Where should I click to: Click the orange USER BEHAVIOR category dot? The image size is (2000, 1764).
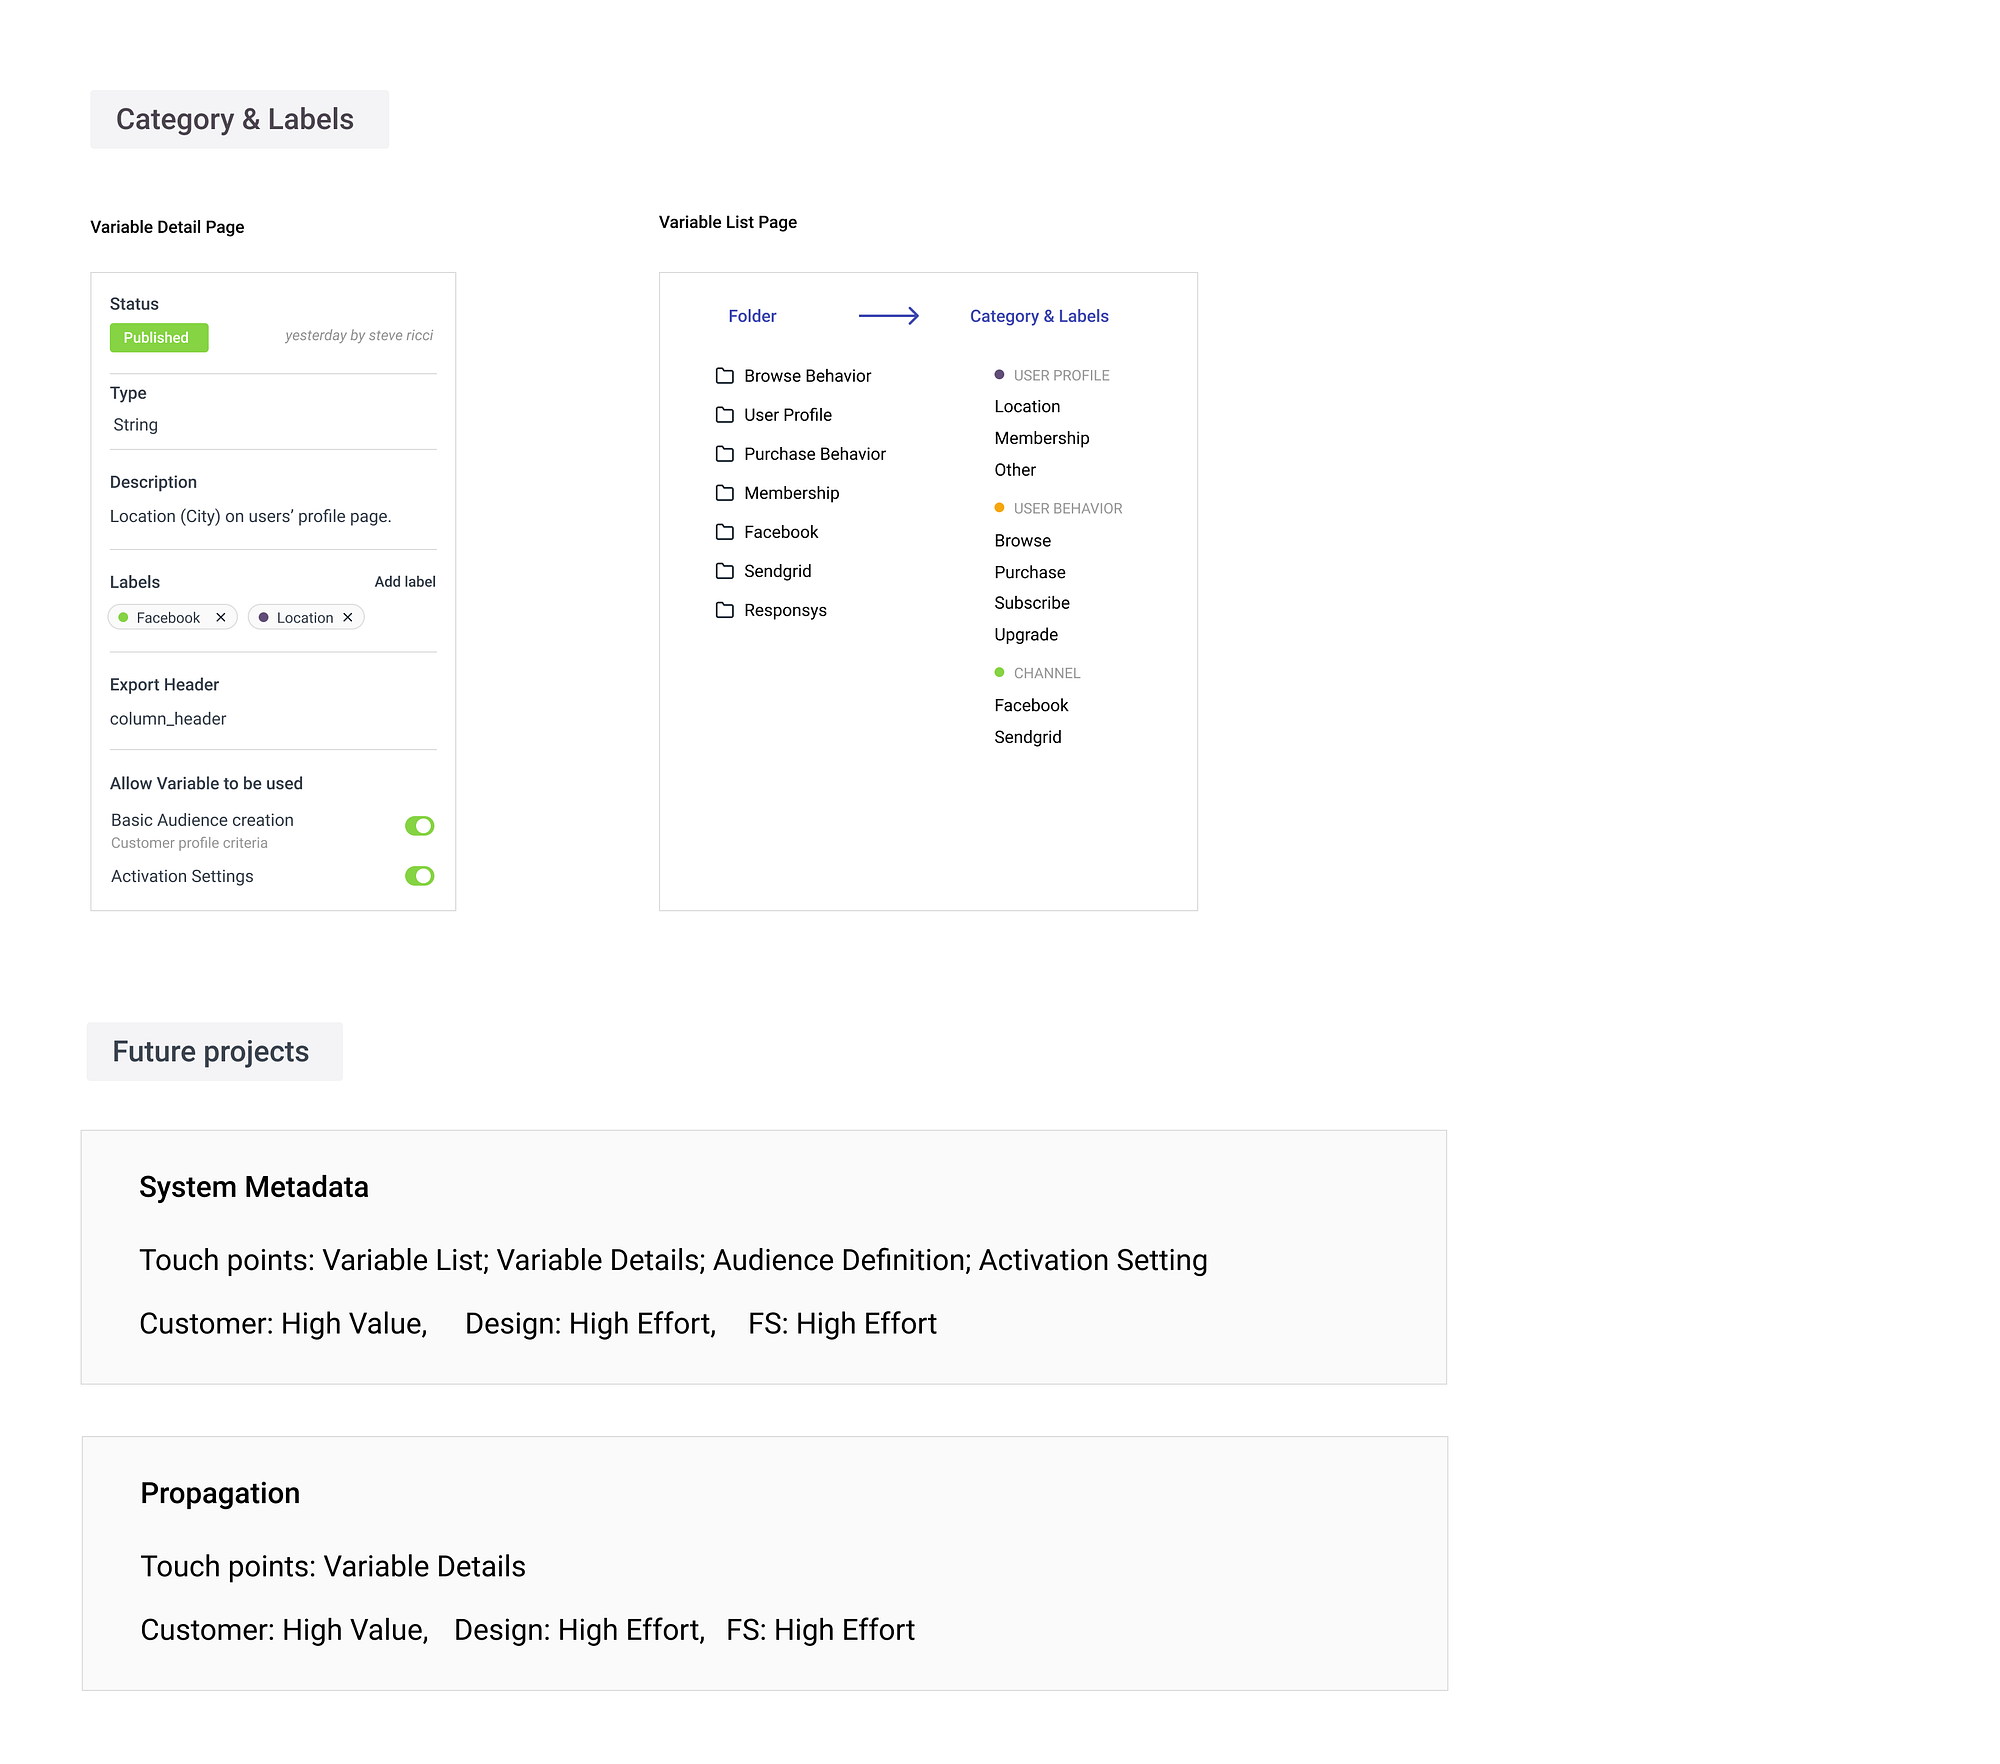click(x=999, y=508)
